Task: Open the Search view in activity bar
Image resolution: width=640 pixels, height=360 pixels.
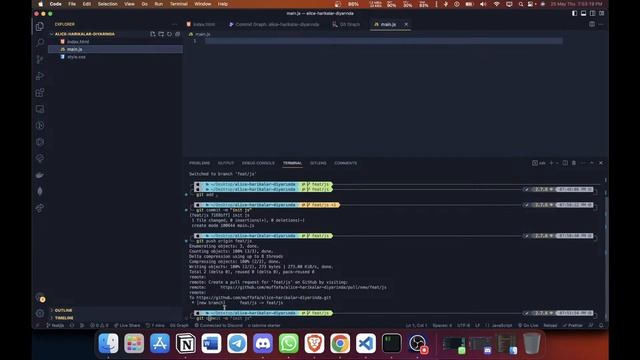Action: [40, 42]
